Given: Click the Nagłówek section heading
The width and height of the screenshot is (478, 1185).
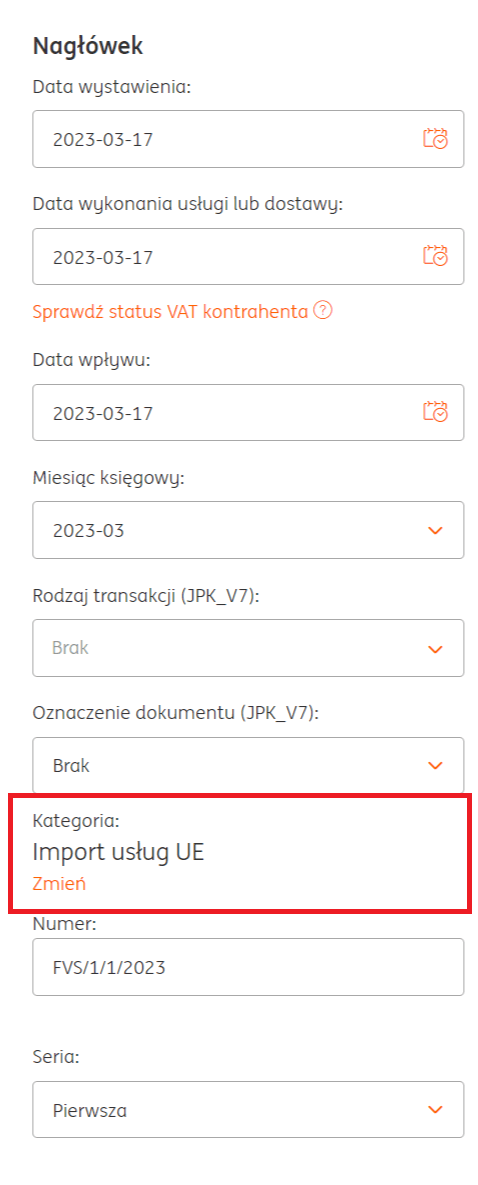Looking at the screenshot, I should point(88,45).
